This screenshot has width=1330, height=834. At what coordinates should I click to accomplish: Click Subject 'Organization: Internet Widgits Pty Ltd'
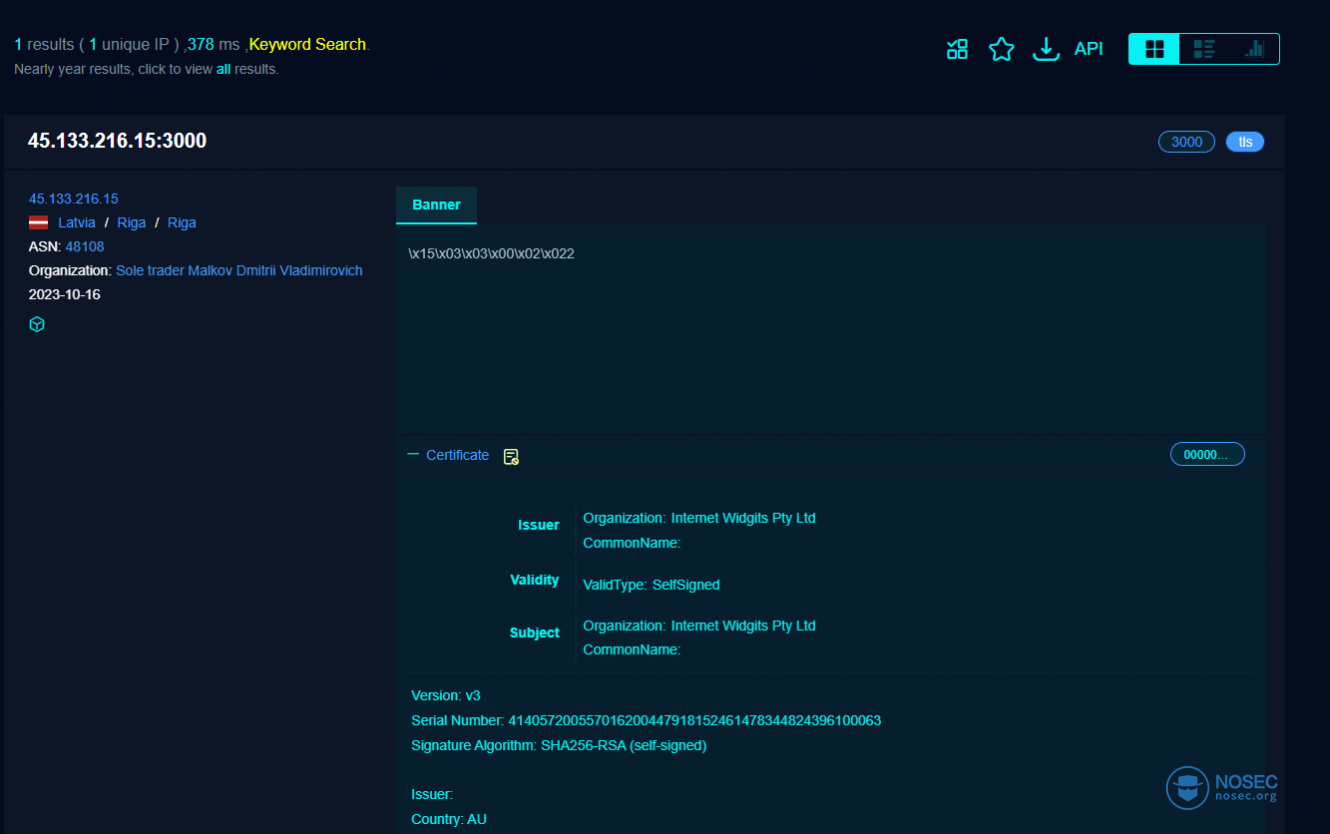(699, 626)
